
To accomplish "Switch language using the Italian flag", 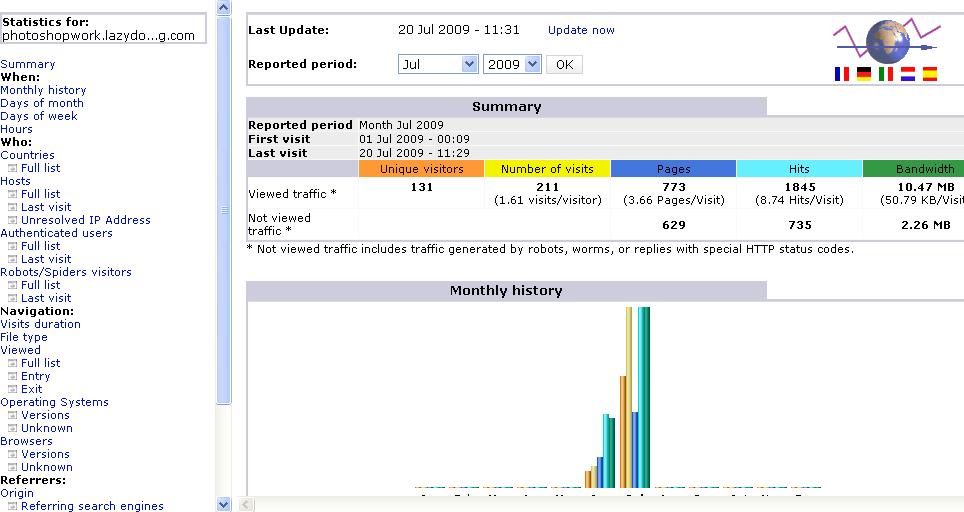I will 886,74.
